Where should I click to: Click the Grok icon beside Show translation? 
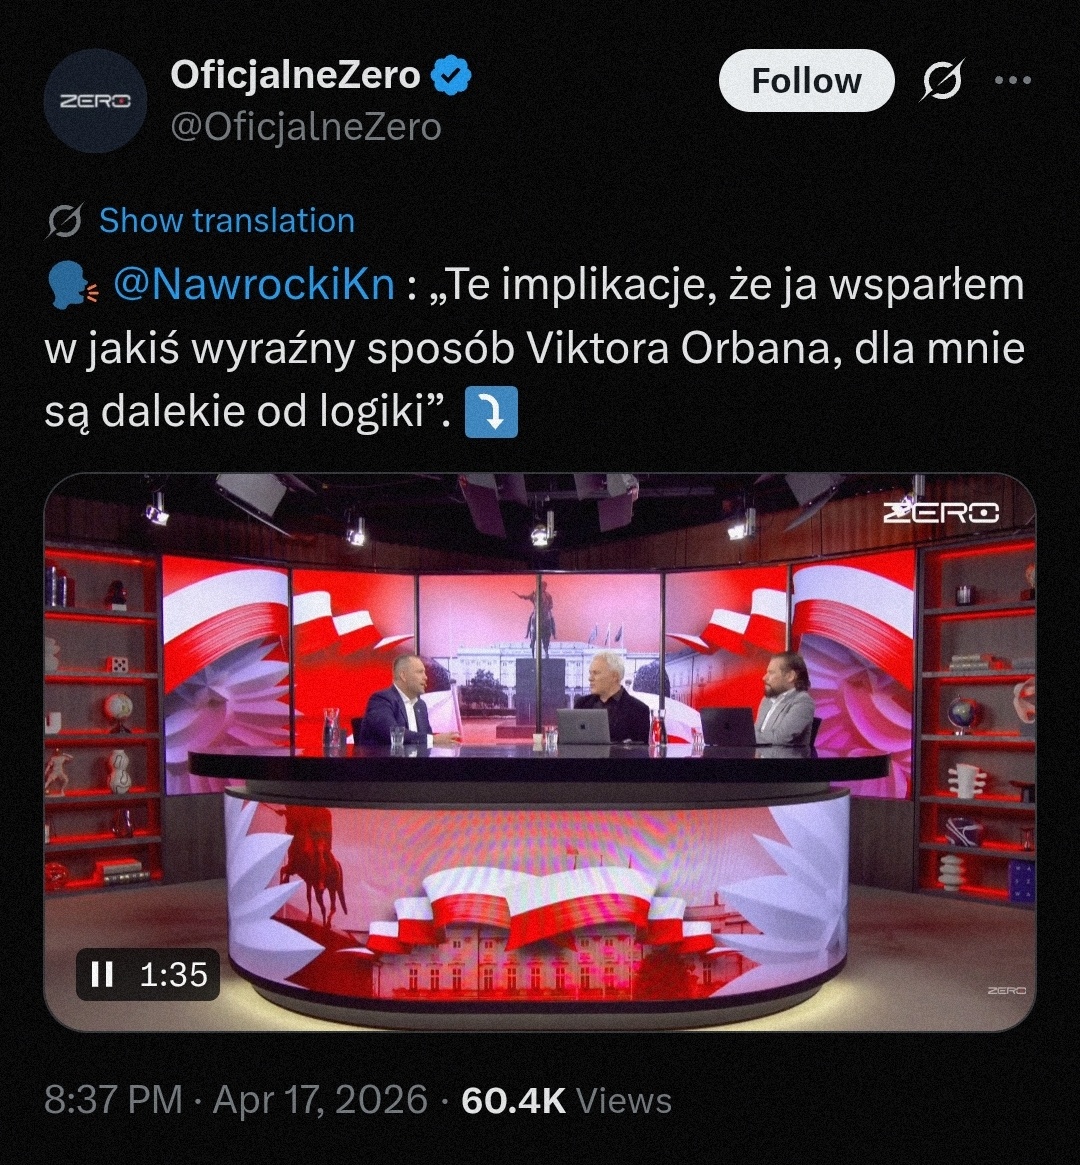pos(65,221)
